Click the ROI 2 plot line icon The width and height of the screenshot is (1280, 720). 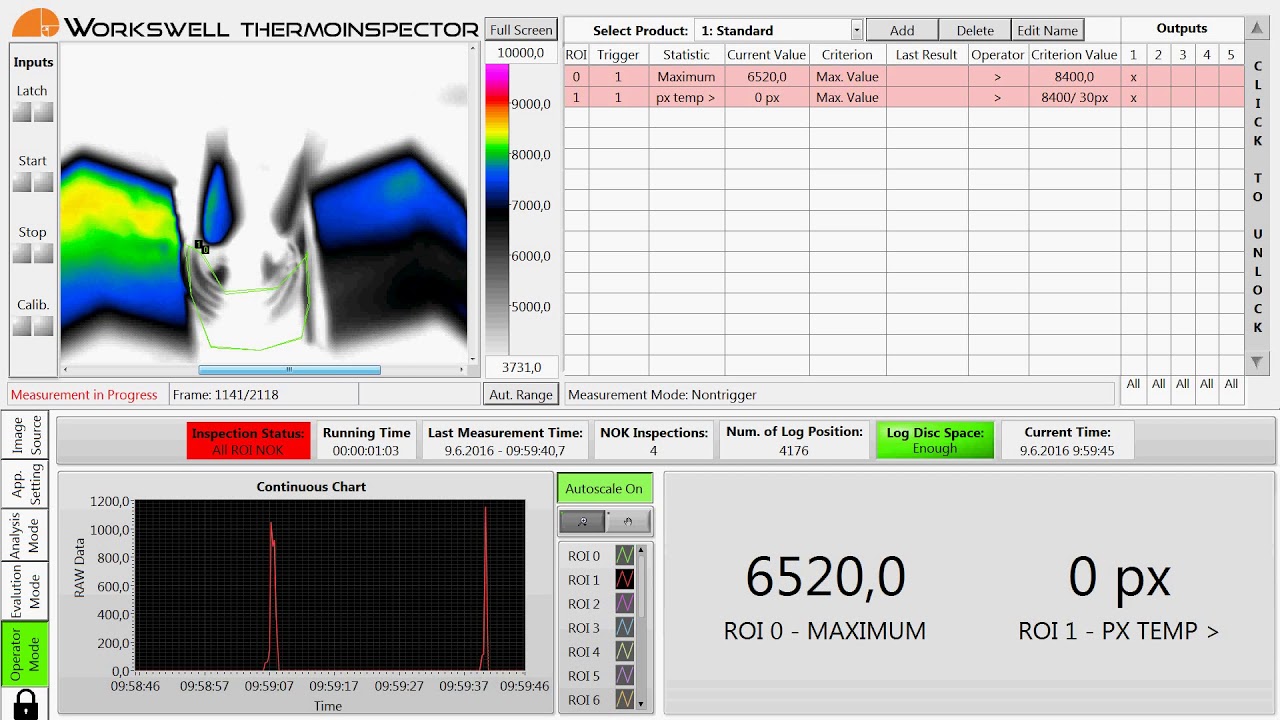pos(625,604)
